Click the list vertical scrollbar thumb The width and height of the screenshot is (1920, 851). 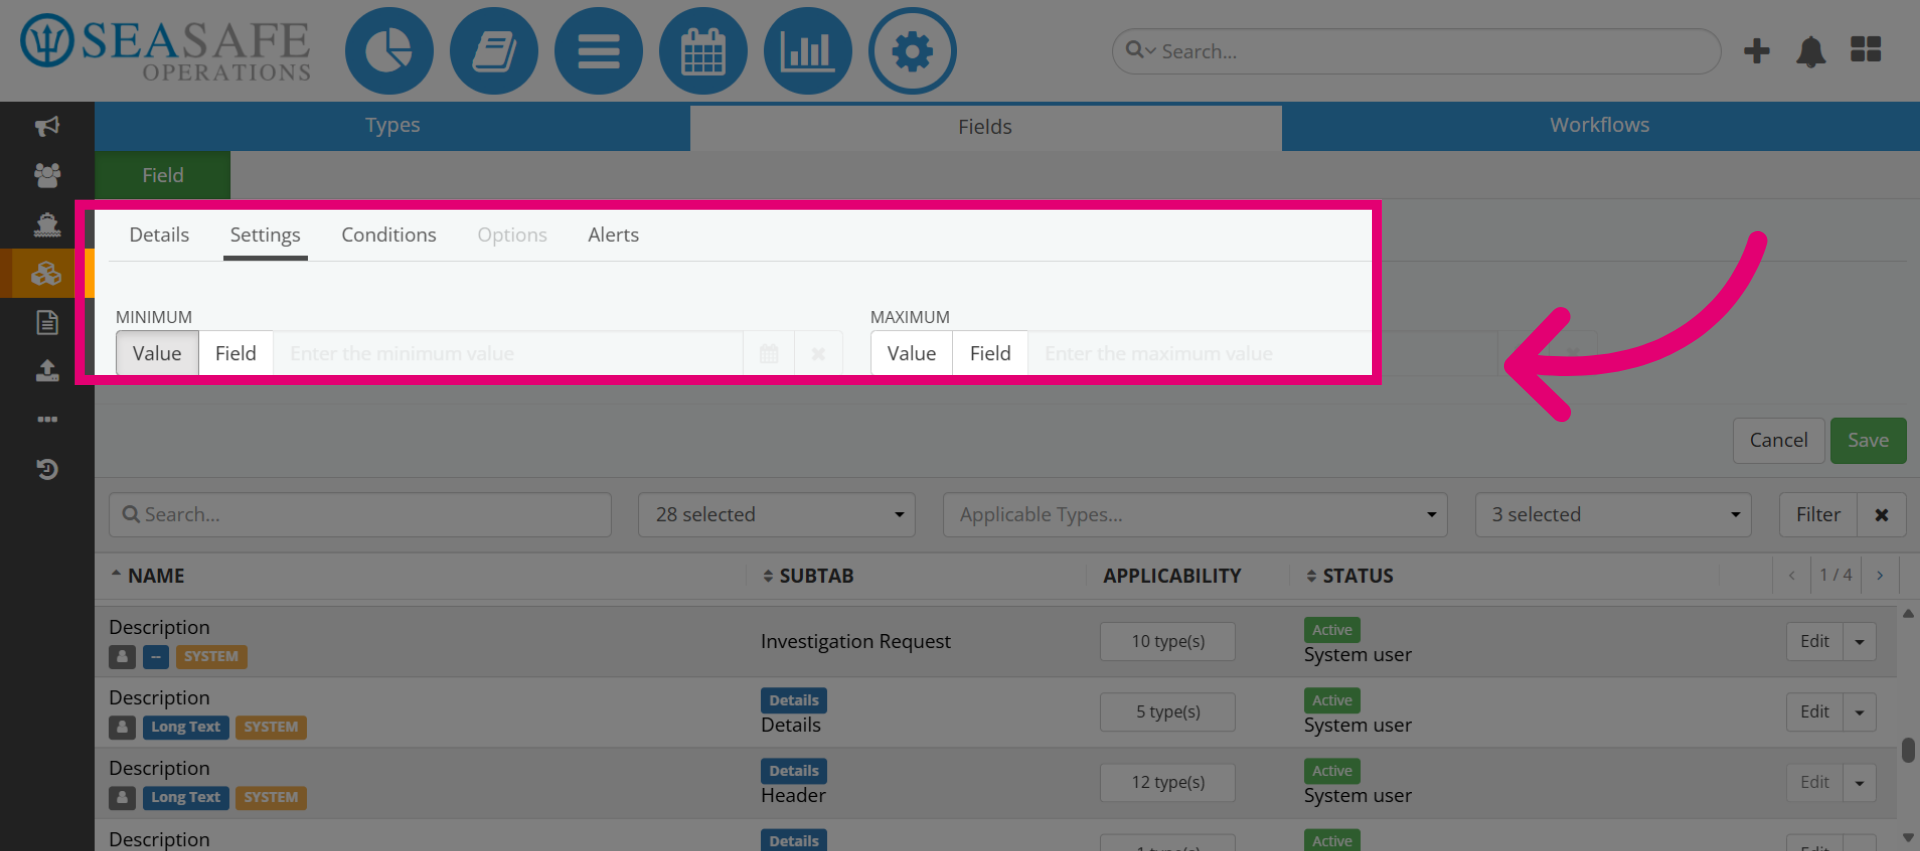point(1908,750)
